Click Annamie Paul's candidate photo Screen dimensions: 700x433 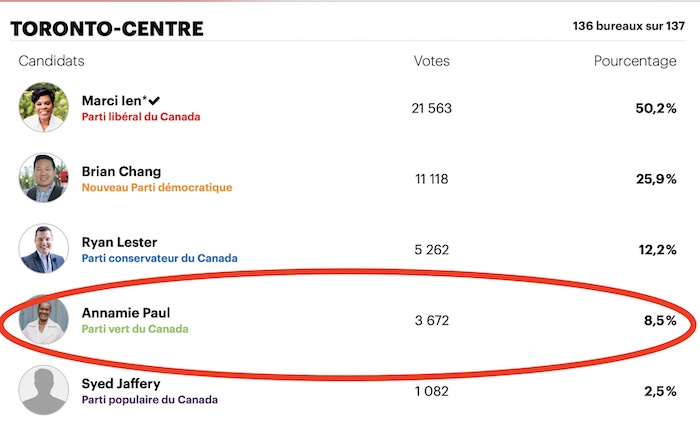pos(44,319)
